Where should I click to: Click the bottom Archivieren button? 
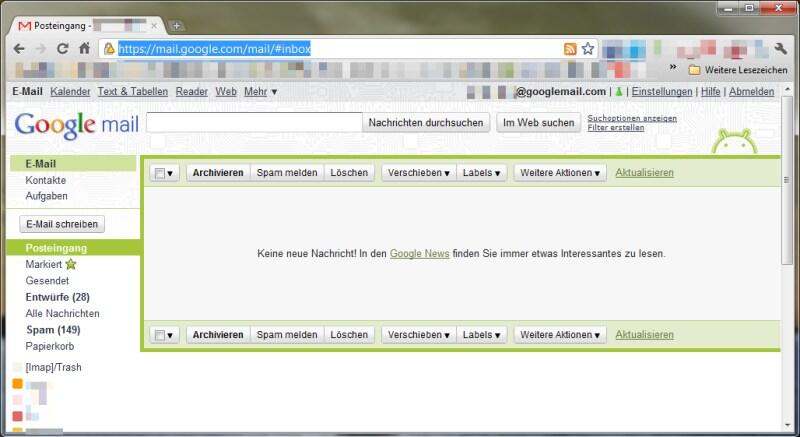(218, 335)
